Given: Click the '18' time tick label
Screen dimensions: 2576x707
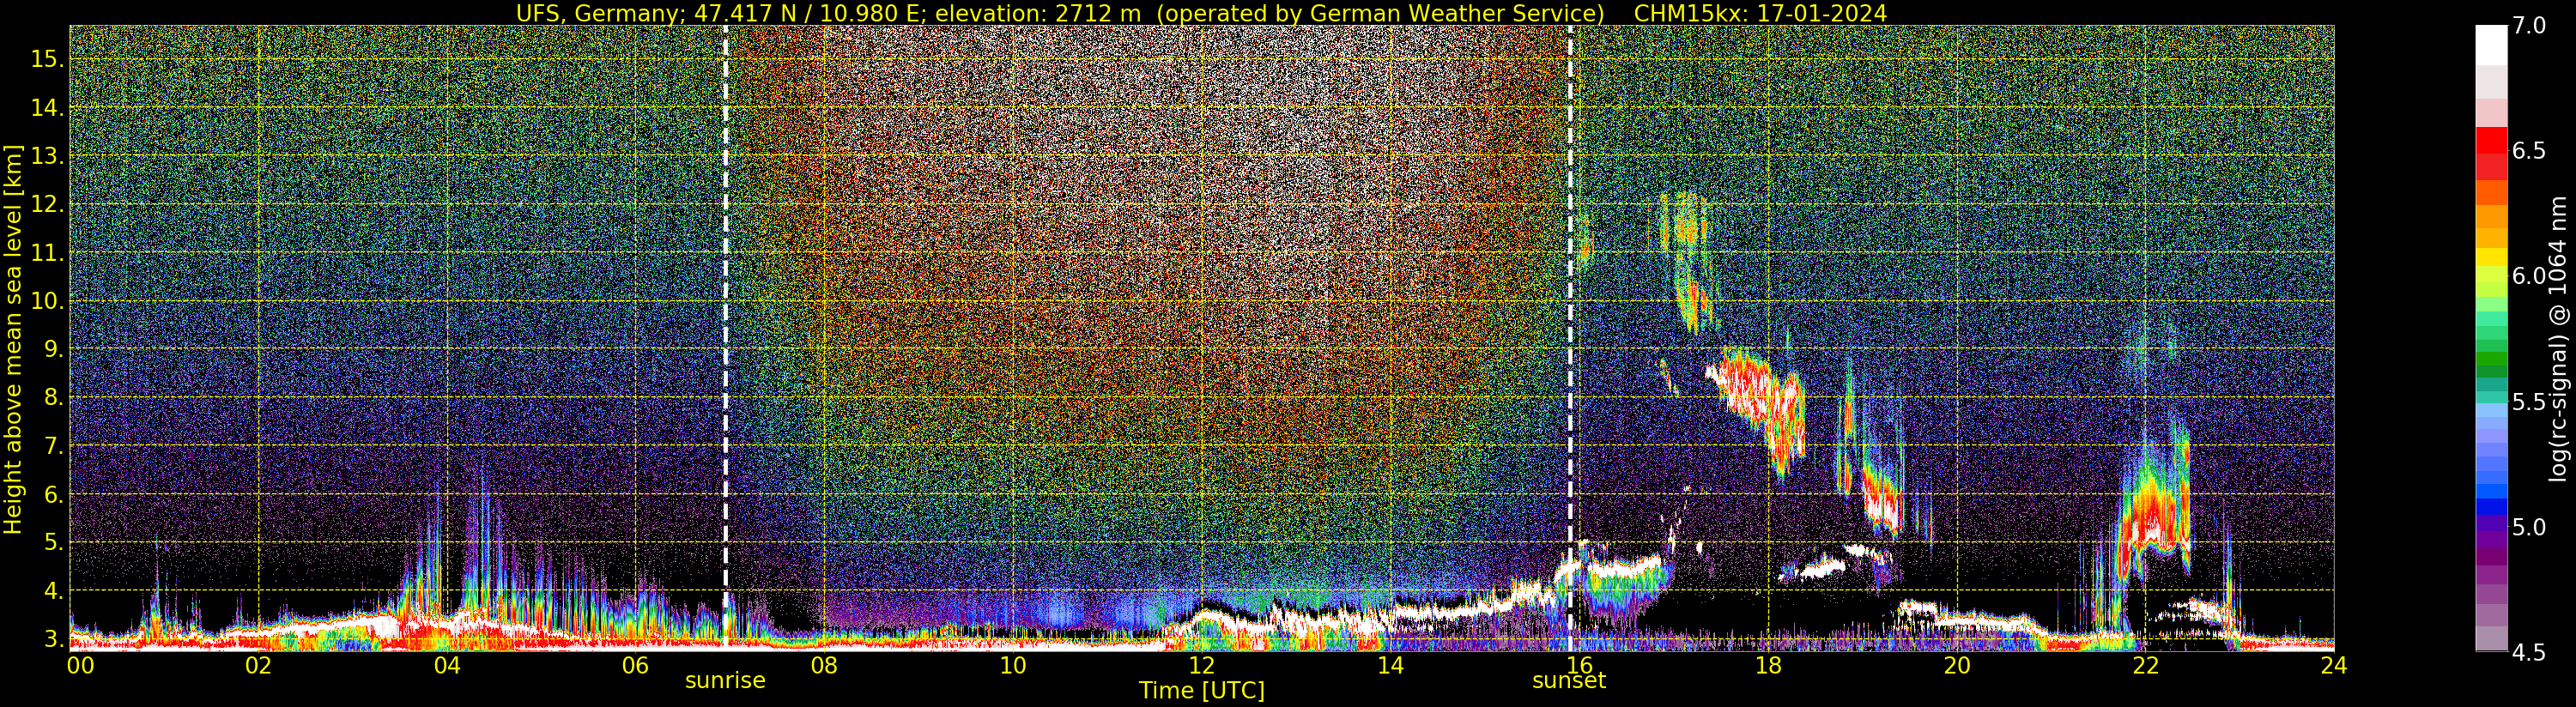Looking at the screenshot, I should pos(1768,666).
